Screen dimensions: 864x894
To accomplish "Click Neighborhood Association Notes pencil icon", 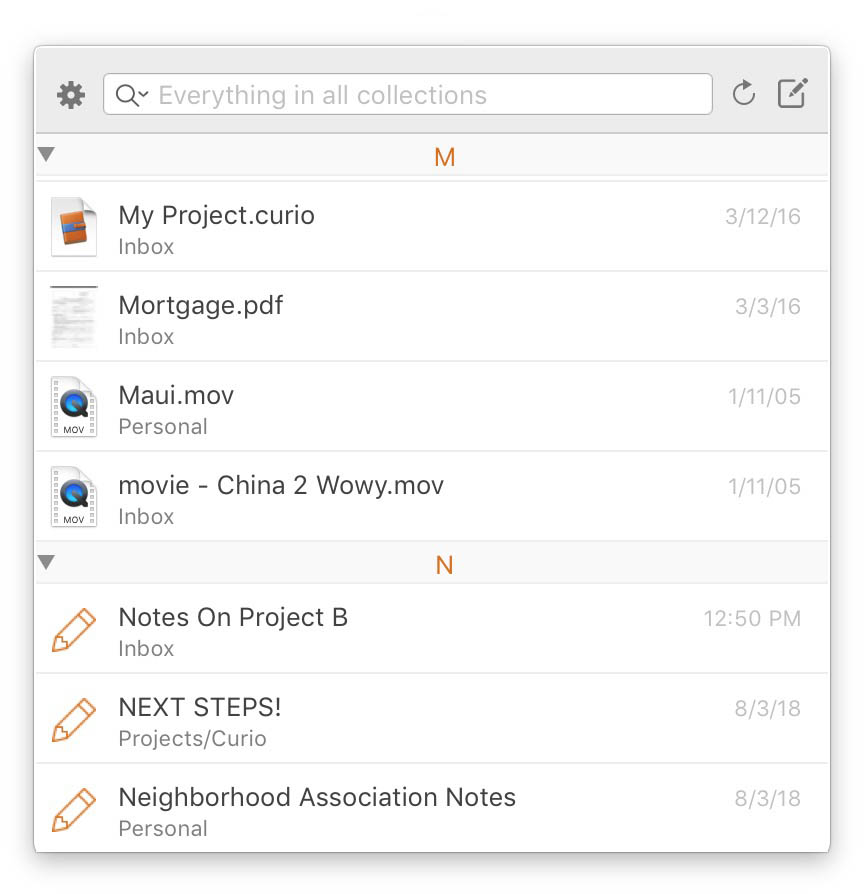I will [74, 810].
